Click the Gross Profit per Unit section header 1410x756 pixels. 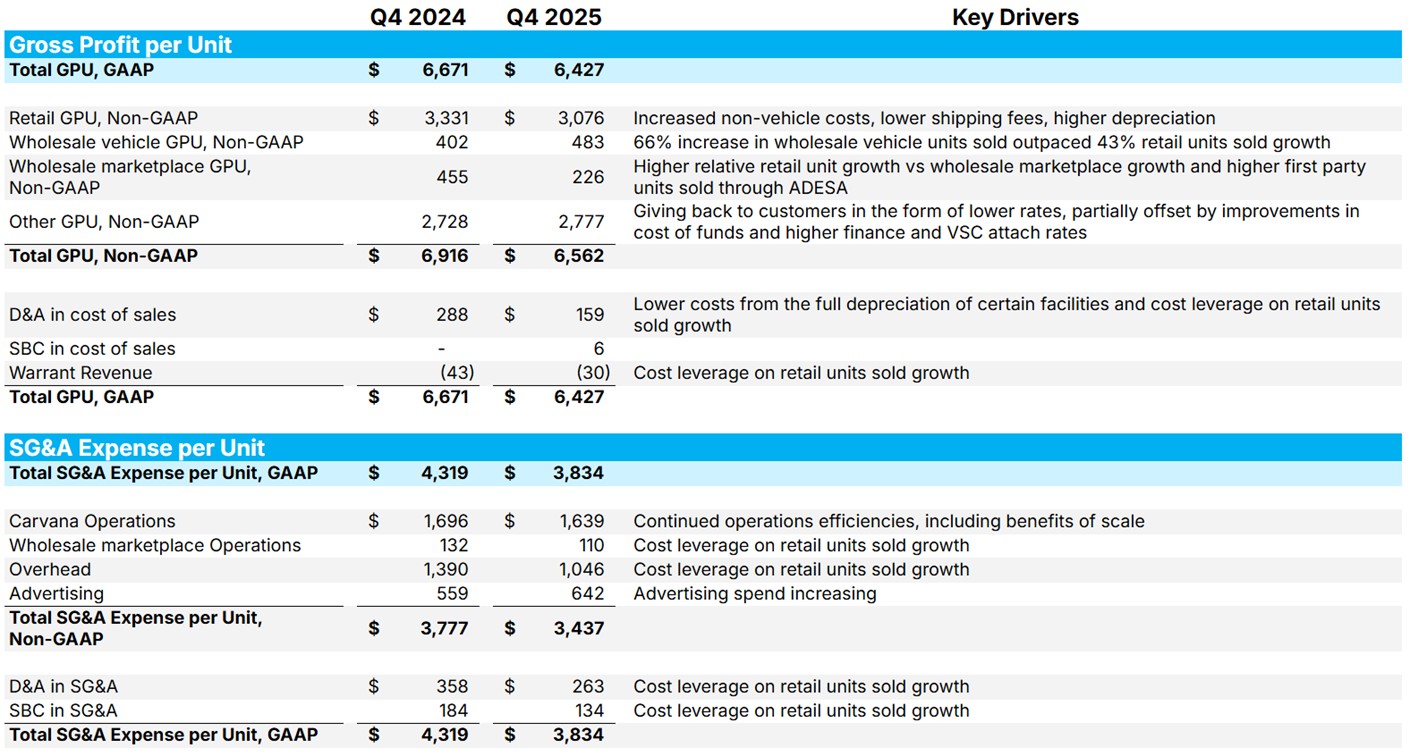pyautogui.click(x=120, y=45)
